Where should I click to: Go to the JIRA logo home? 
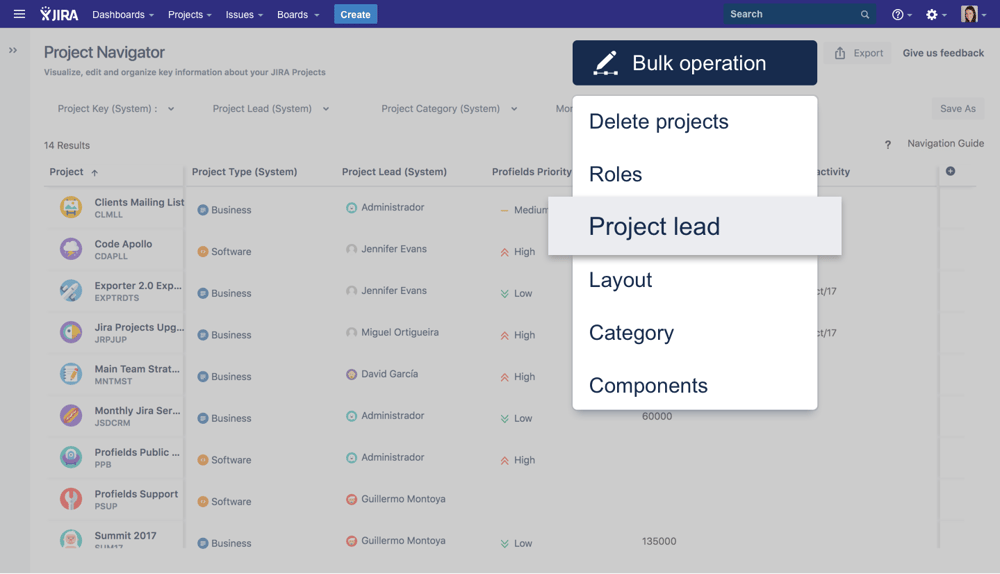(59, 14)
